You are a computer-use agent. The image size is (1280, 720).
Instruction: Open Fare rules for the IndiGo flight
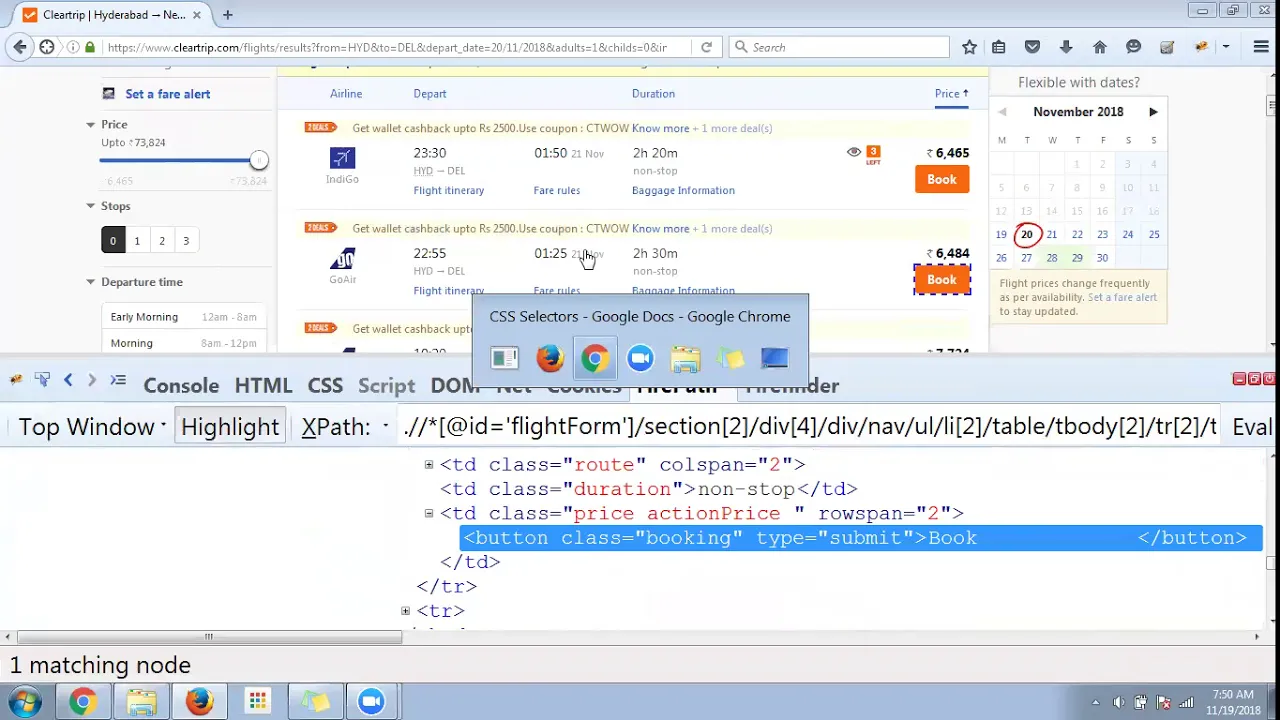pyautogui.click(x=557, y=190)
